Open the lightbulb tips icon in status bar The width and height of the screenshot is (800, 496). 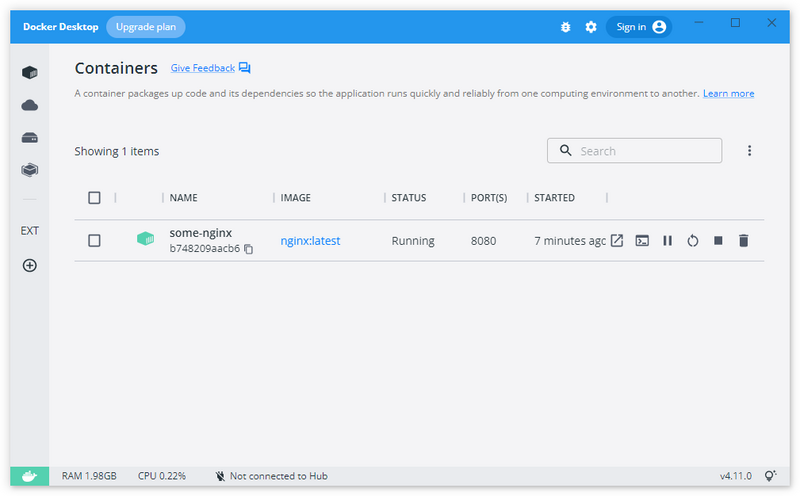(770, 476)
